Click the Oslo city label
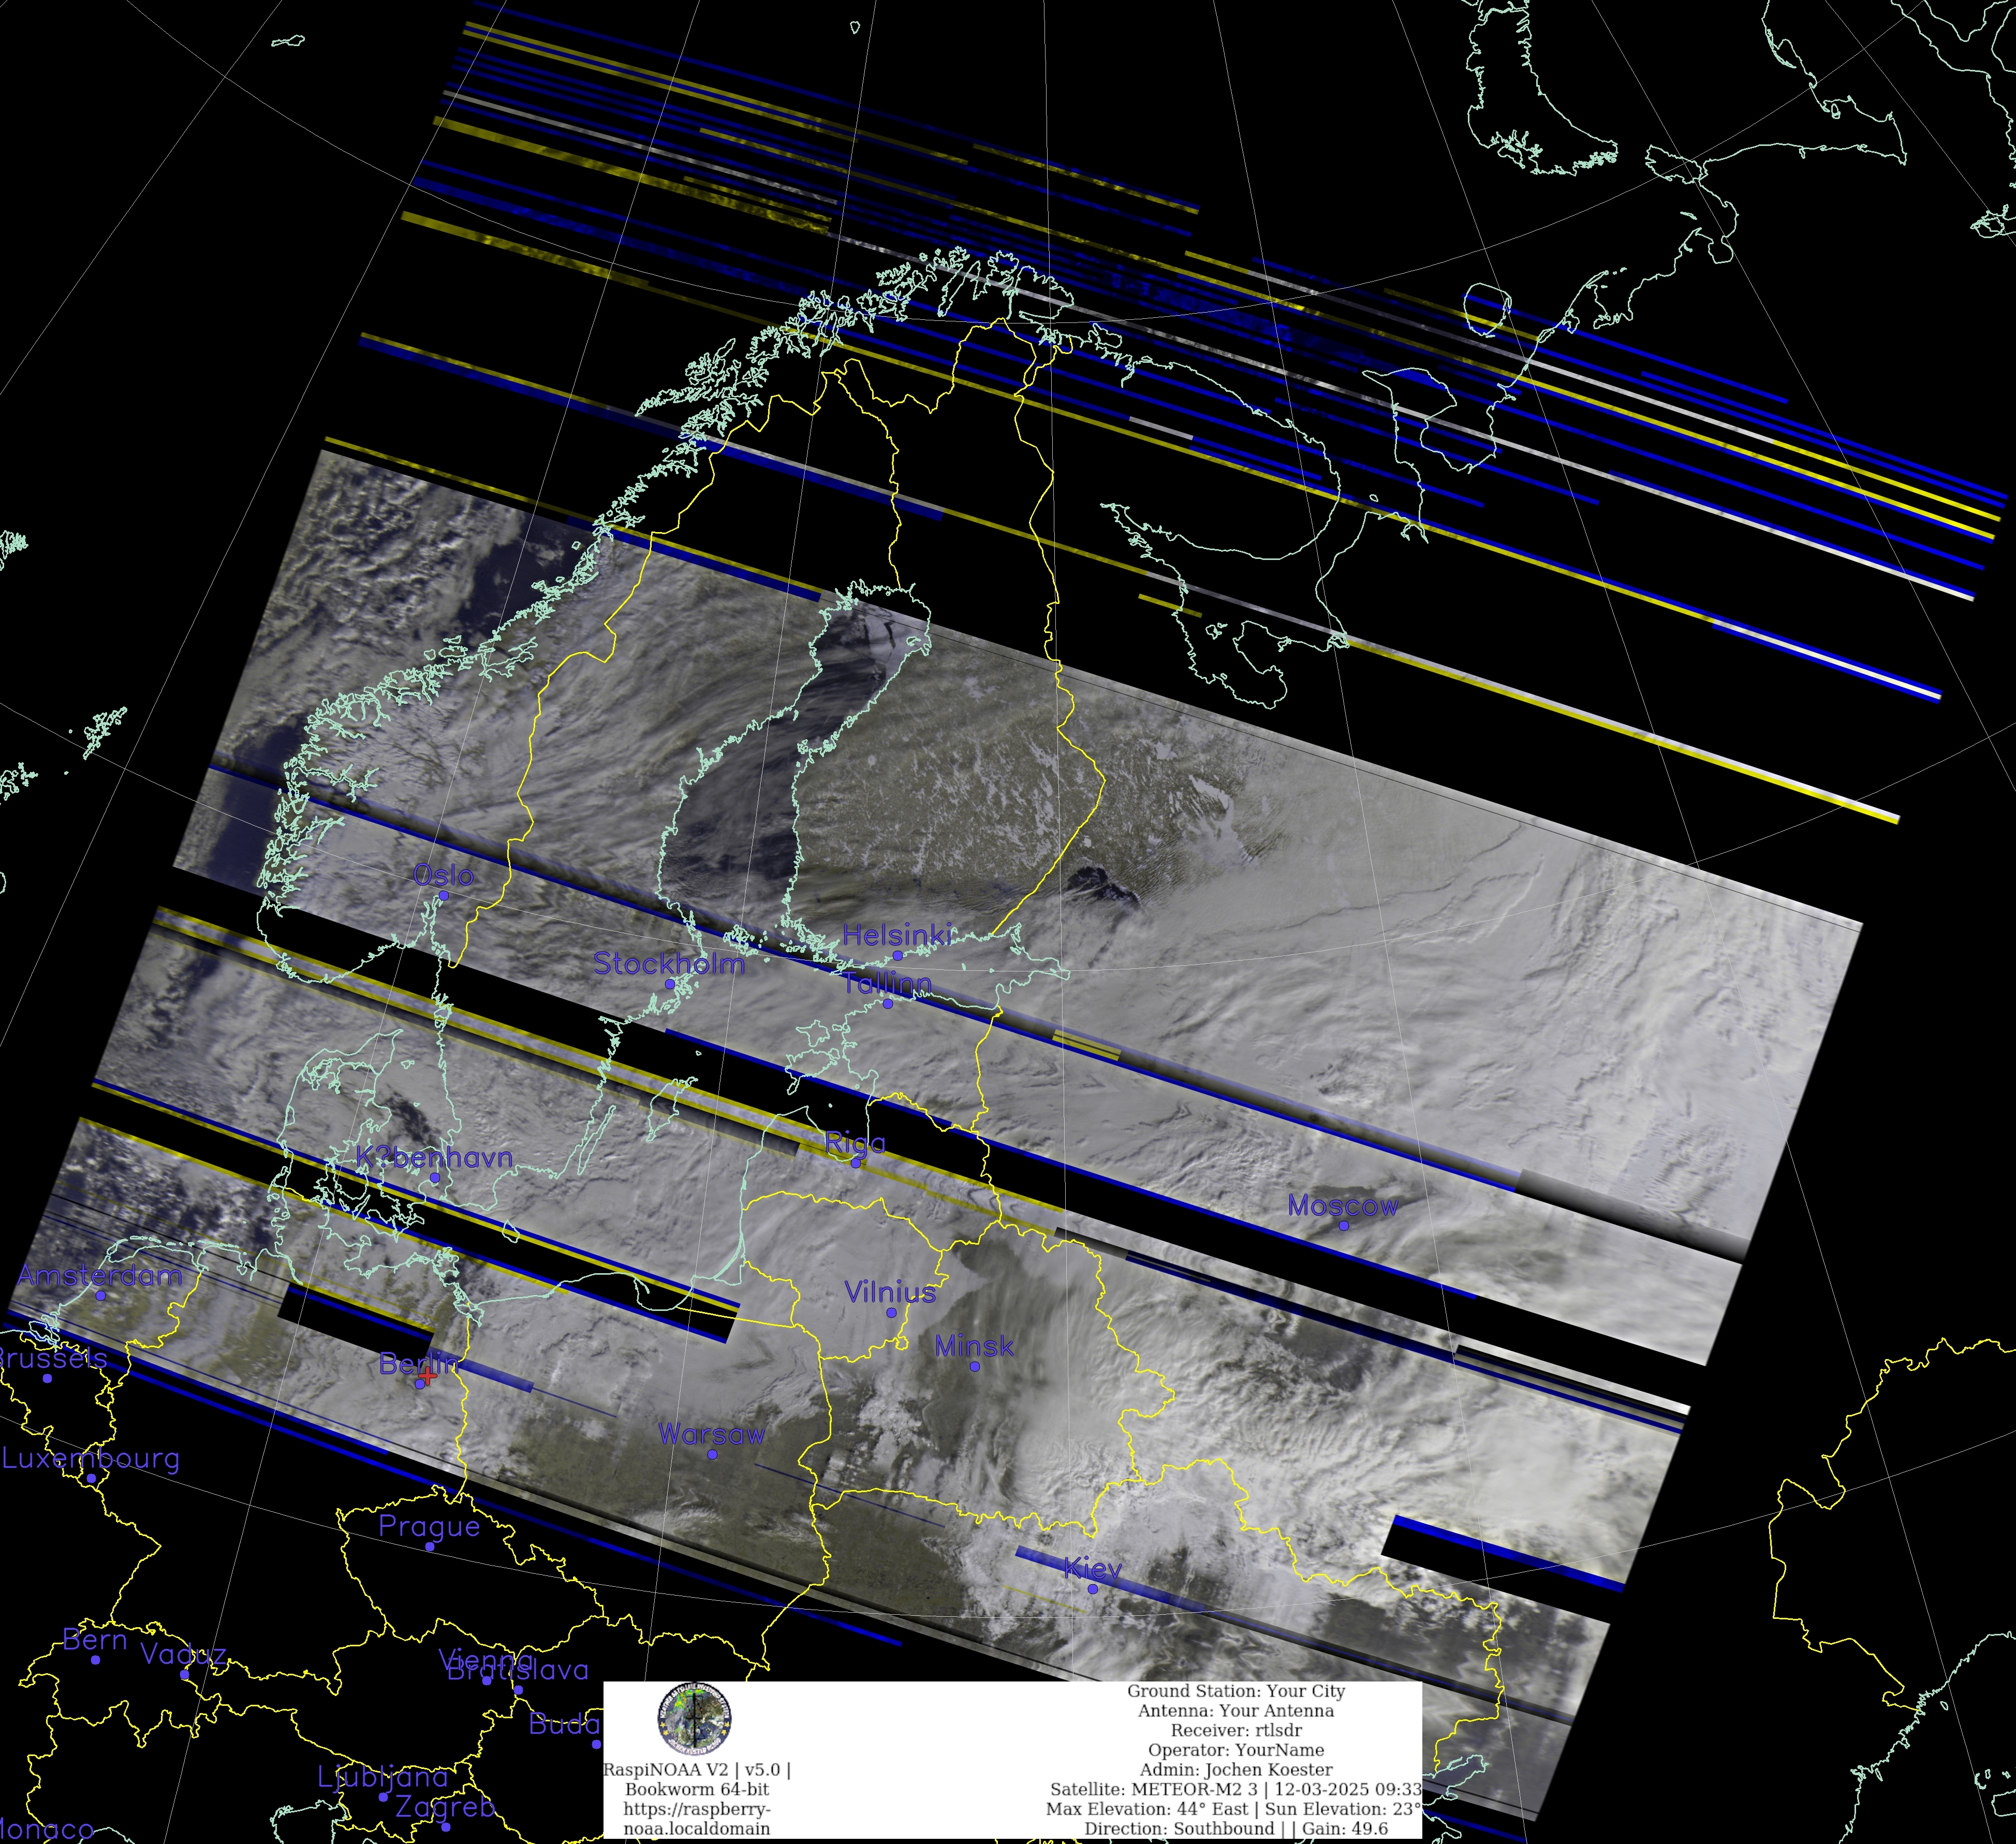 pos(443,875)
